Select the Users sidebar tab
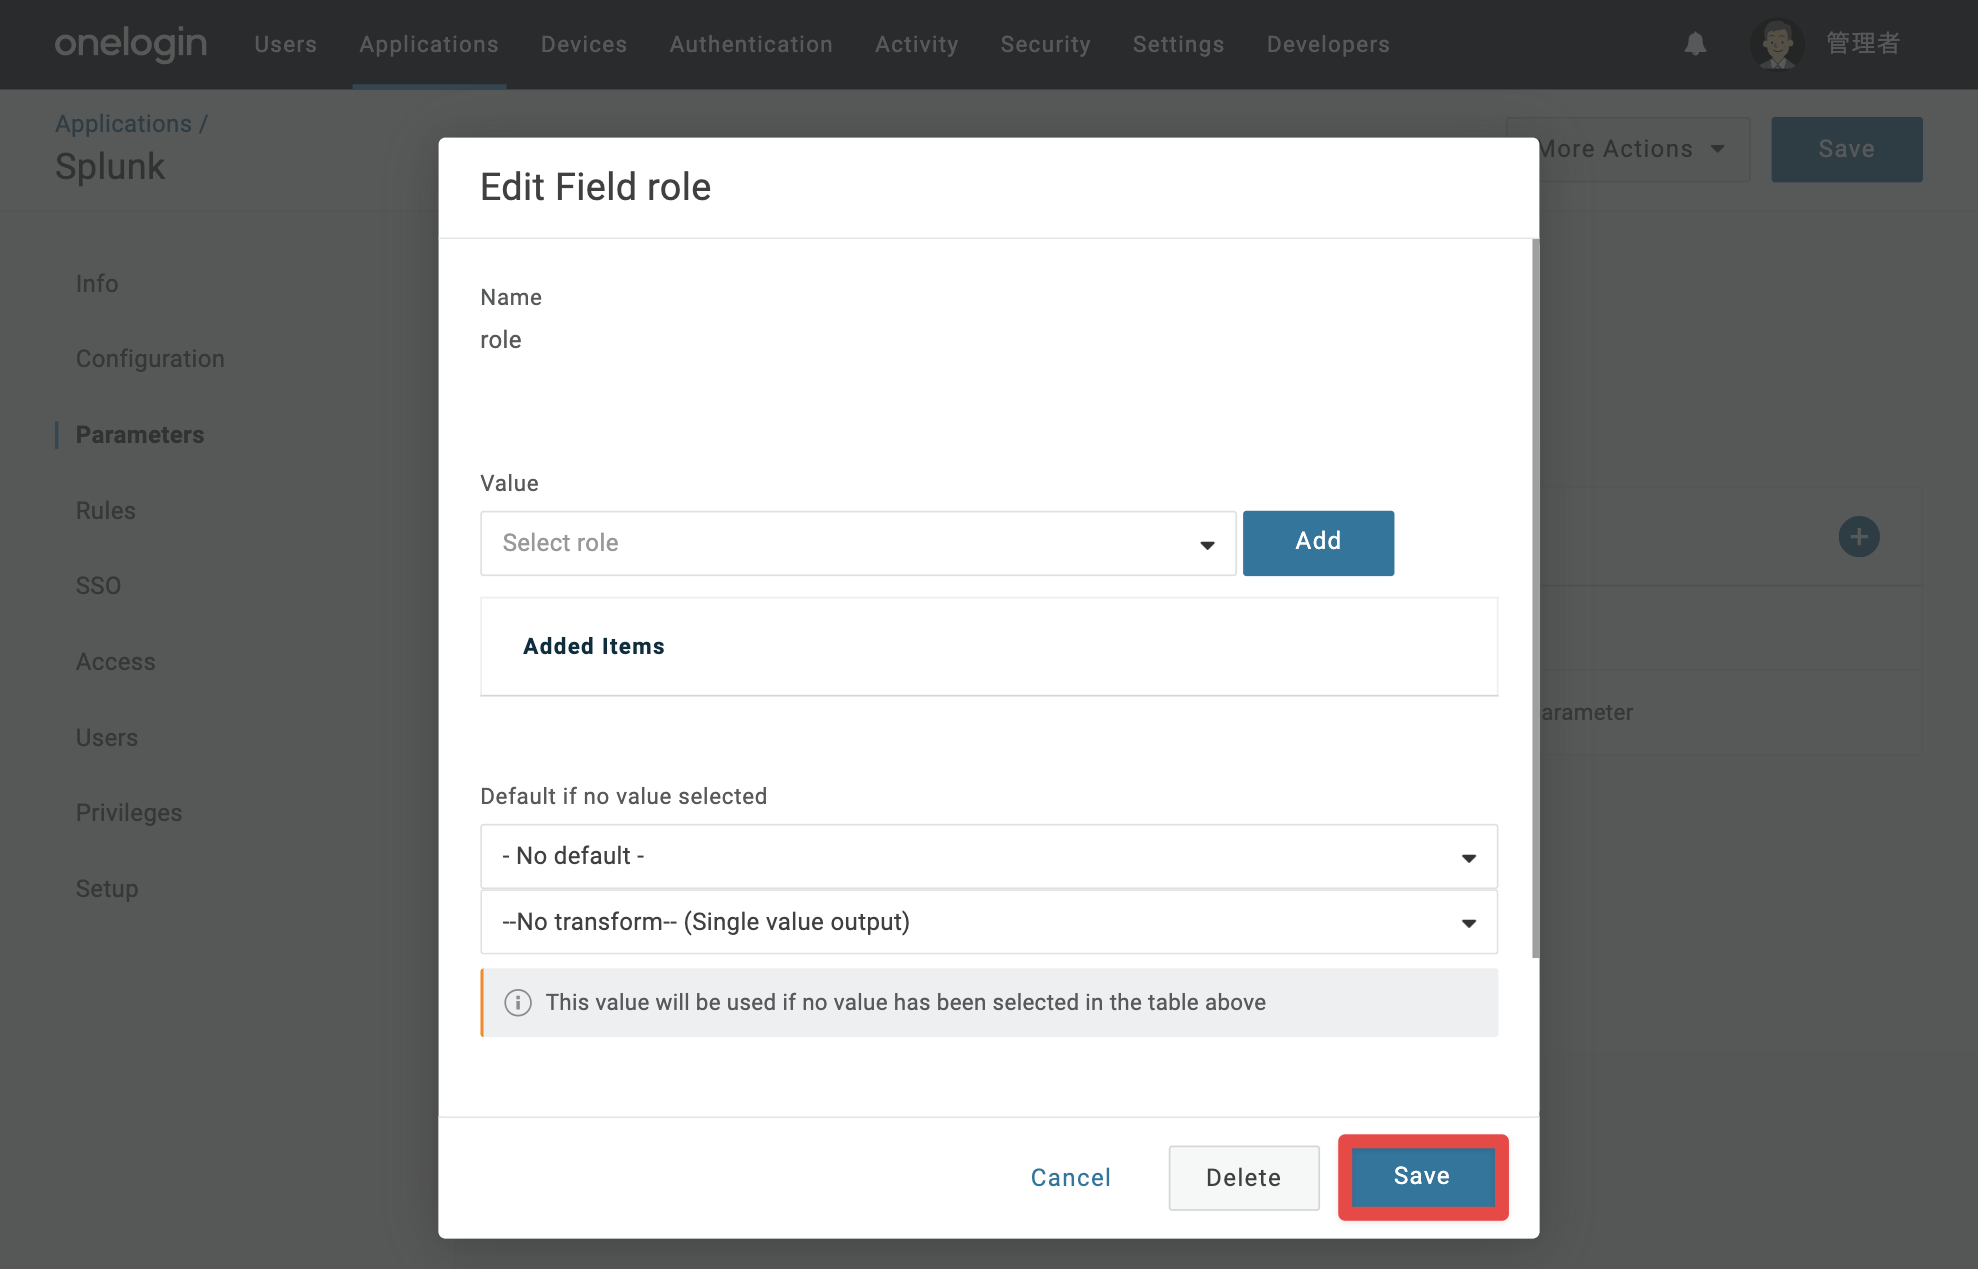1978x1269 pixels. click(x=107, y=738)
